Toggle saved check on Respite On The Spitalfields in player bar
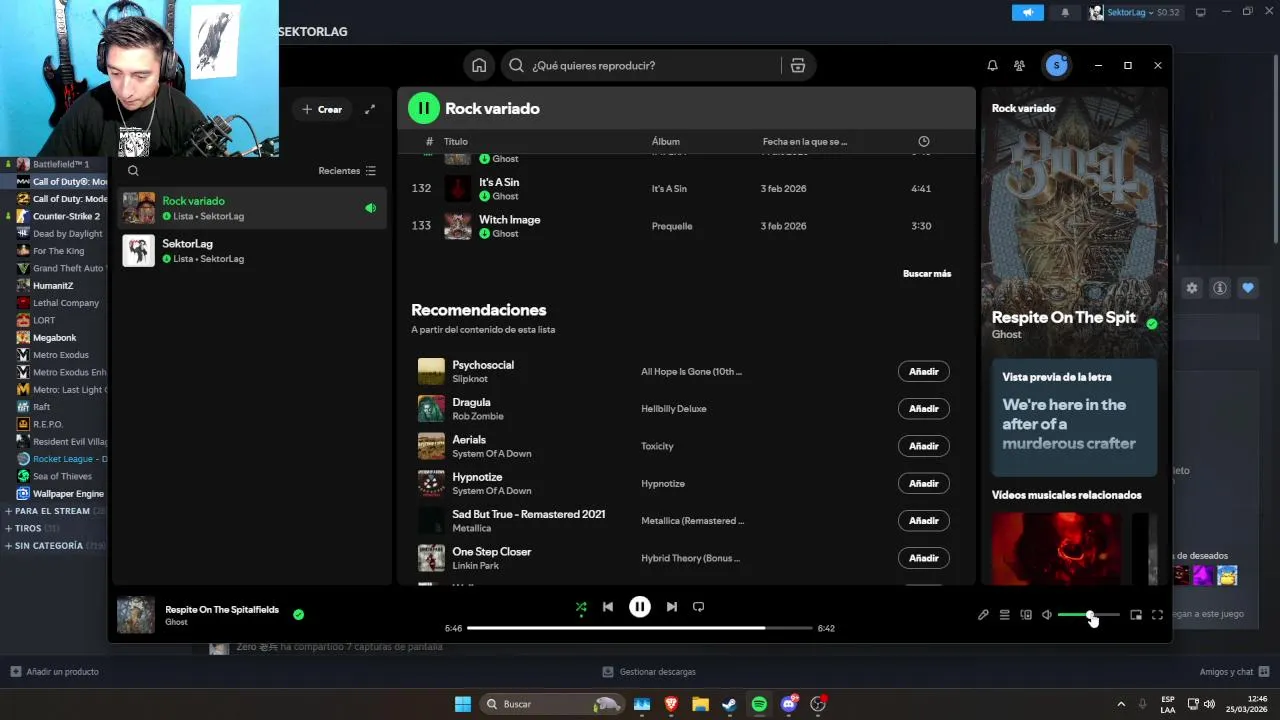This screenshot has height=720, width=1280. click(298, 614)
